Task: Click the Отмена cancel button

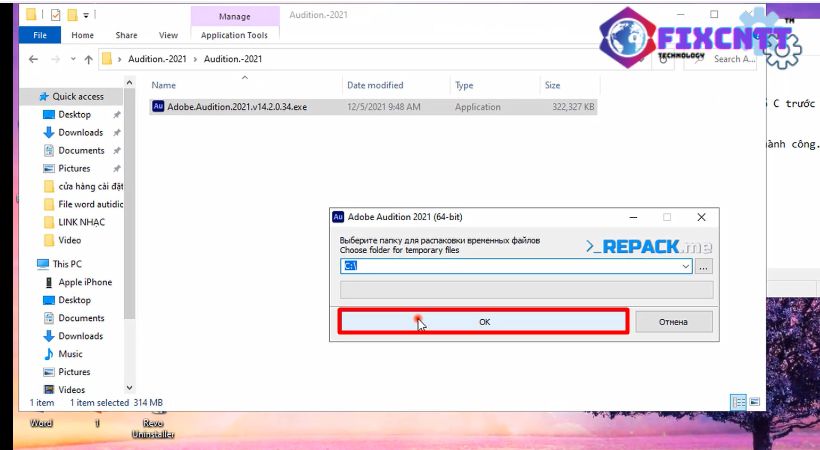Action: 673,322
